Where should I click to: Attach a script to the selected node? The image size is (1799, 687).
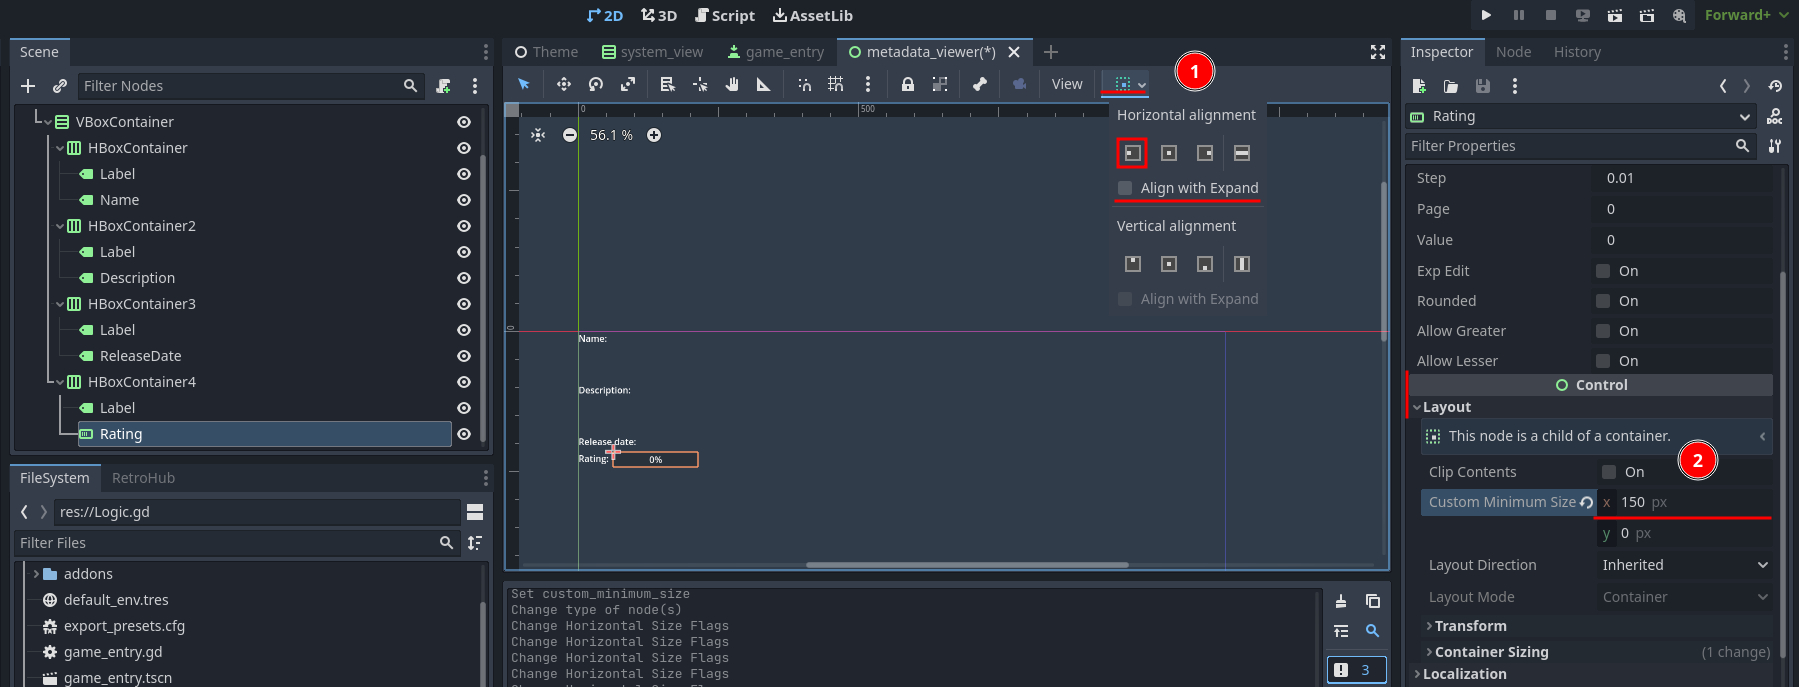(x=443, y=86)
